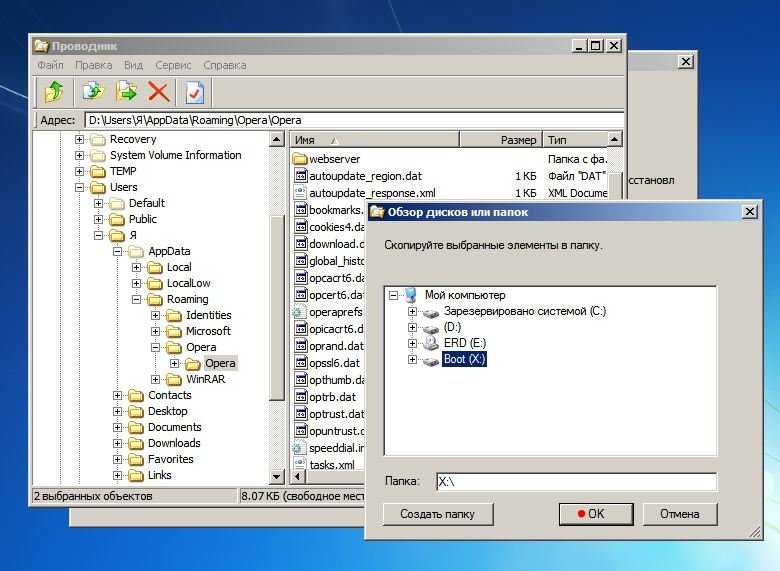Click the Downloads folder icon in tree
Viewport: 780px width, 571px height.
click(136, 444)
